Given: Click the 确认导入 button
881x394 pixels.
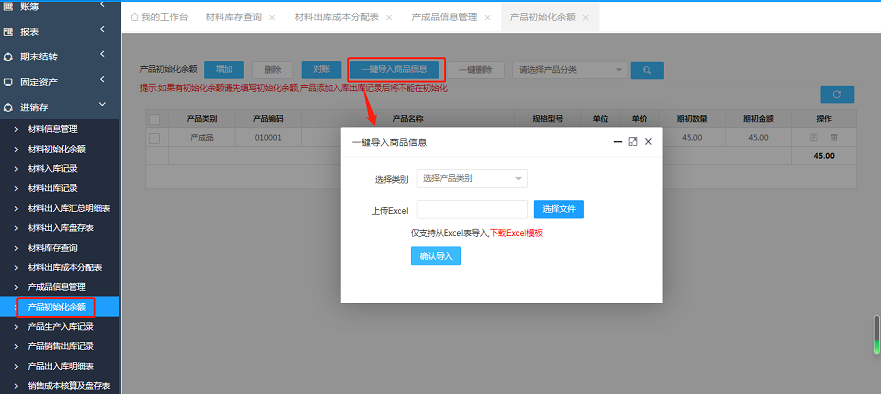Looking at the screenshot, I should (436, 256).
